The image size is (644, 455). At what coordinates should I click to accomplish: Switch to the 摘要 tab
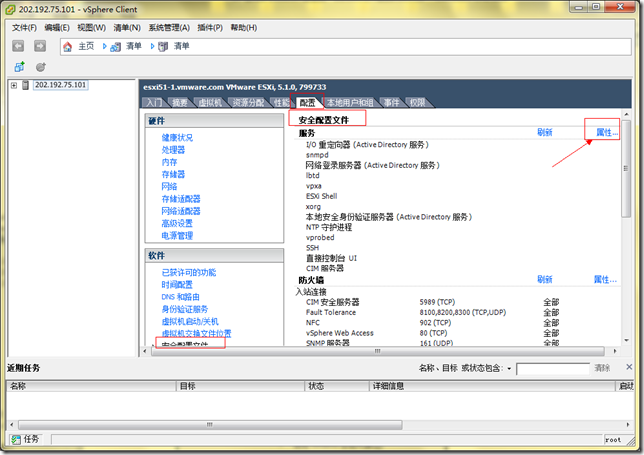pos(179,103)
